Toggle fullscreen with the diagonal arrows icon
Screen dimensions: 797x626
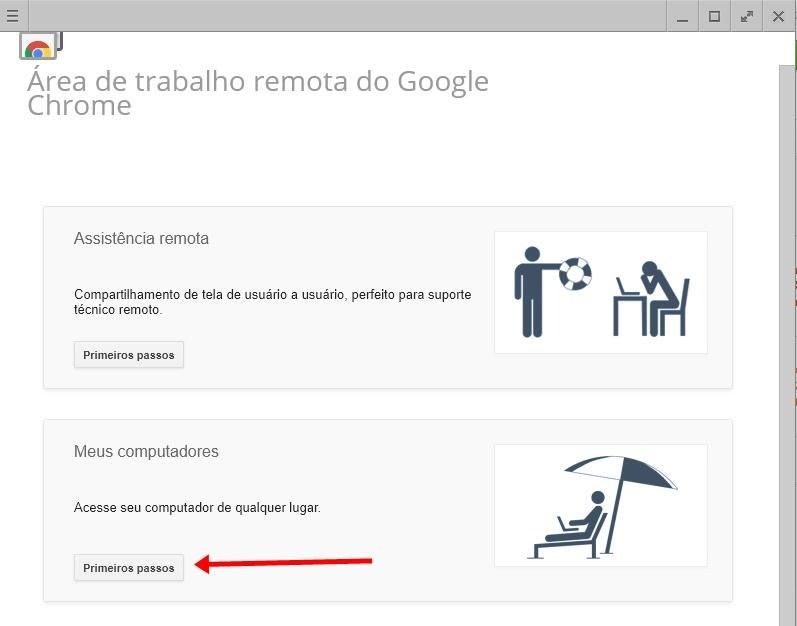click(746, 16)
